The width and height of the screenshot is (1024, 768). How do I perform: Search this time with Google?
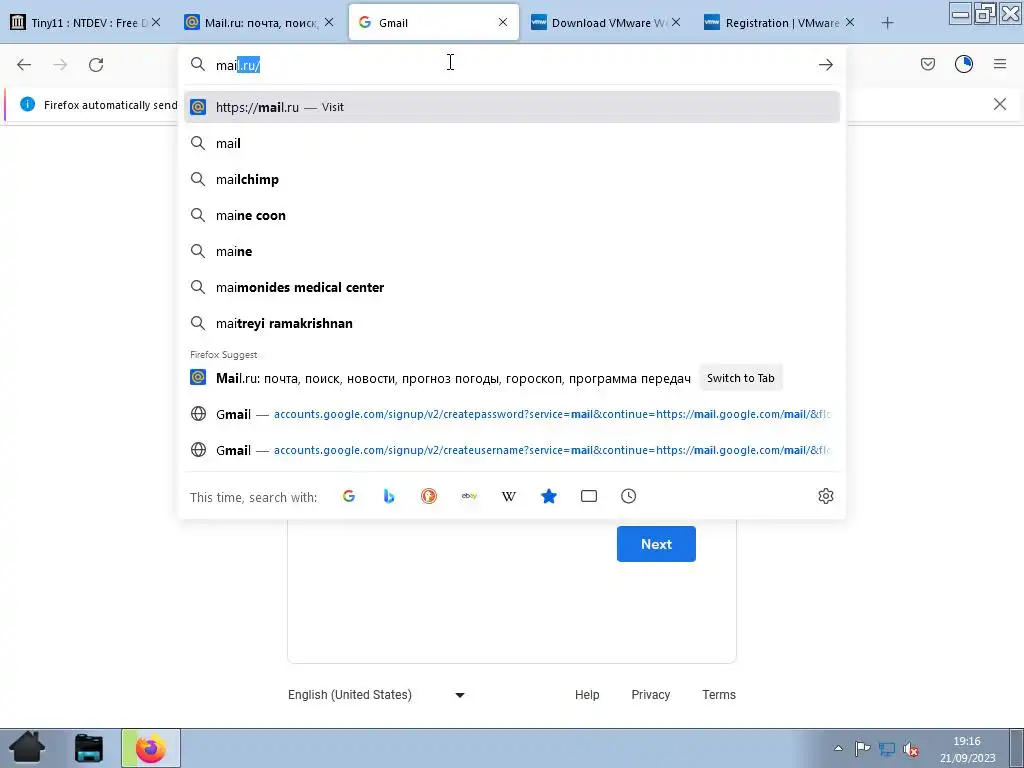(x=349, y=496)
